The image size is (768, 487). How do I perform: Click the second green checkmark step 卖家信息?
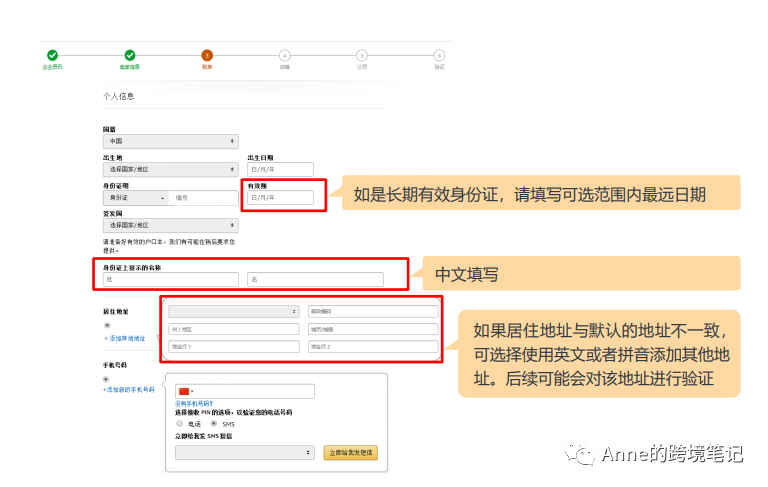(x=130, y=55)
